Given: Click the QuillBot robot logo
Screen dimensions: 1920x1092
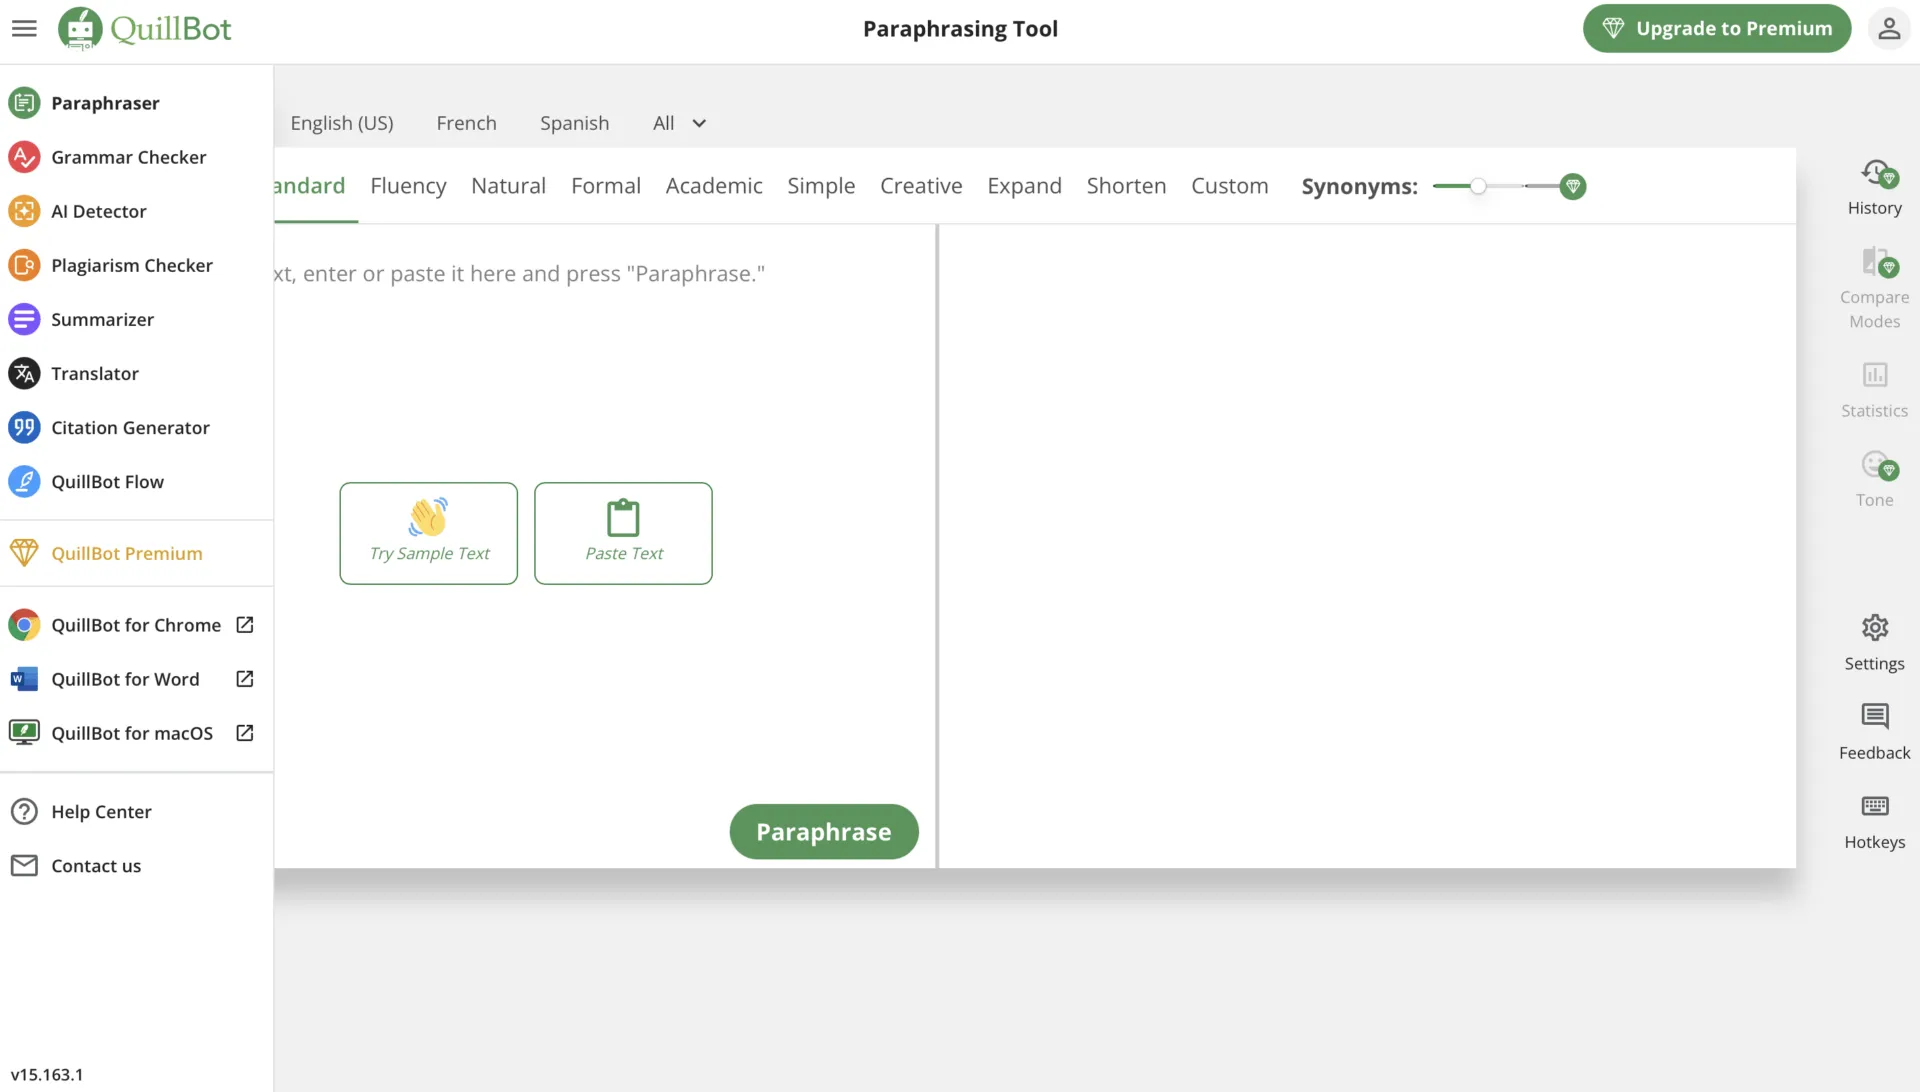Looking at the screenshot, I should pyautogui.click(x=81, y=28).
